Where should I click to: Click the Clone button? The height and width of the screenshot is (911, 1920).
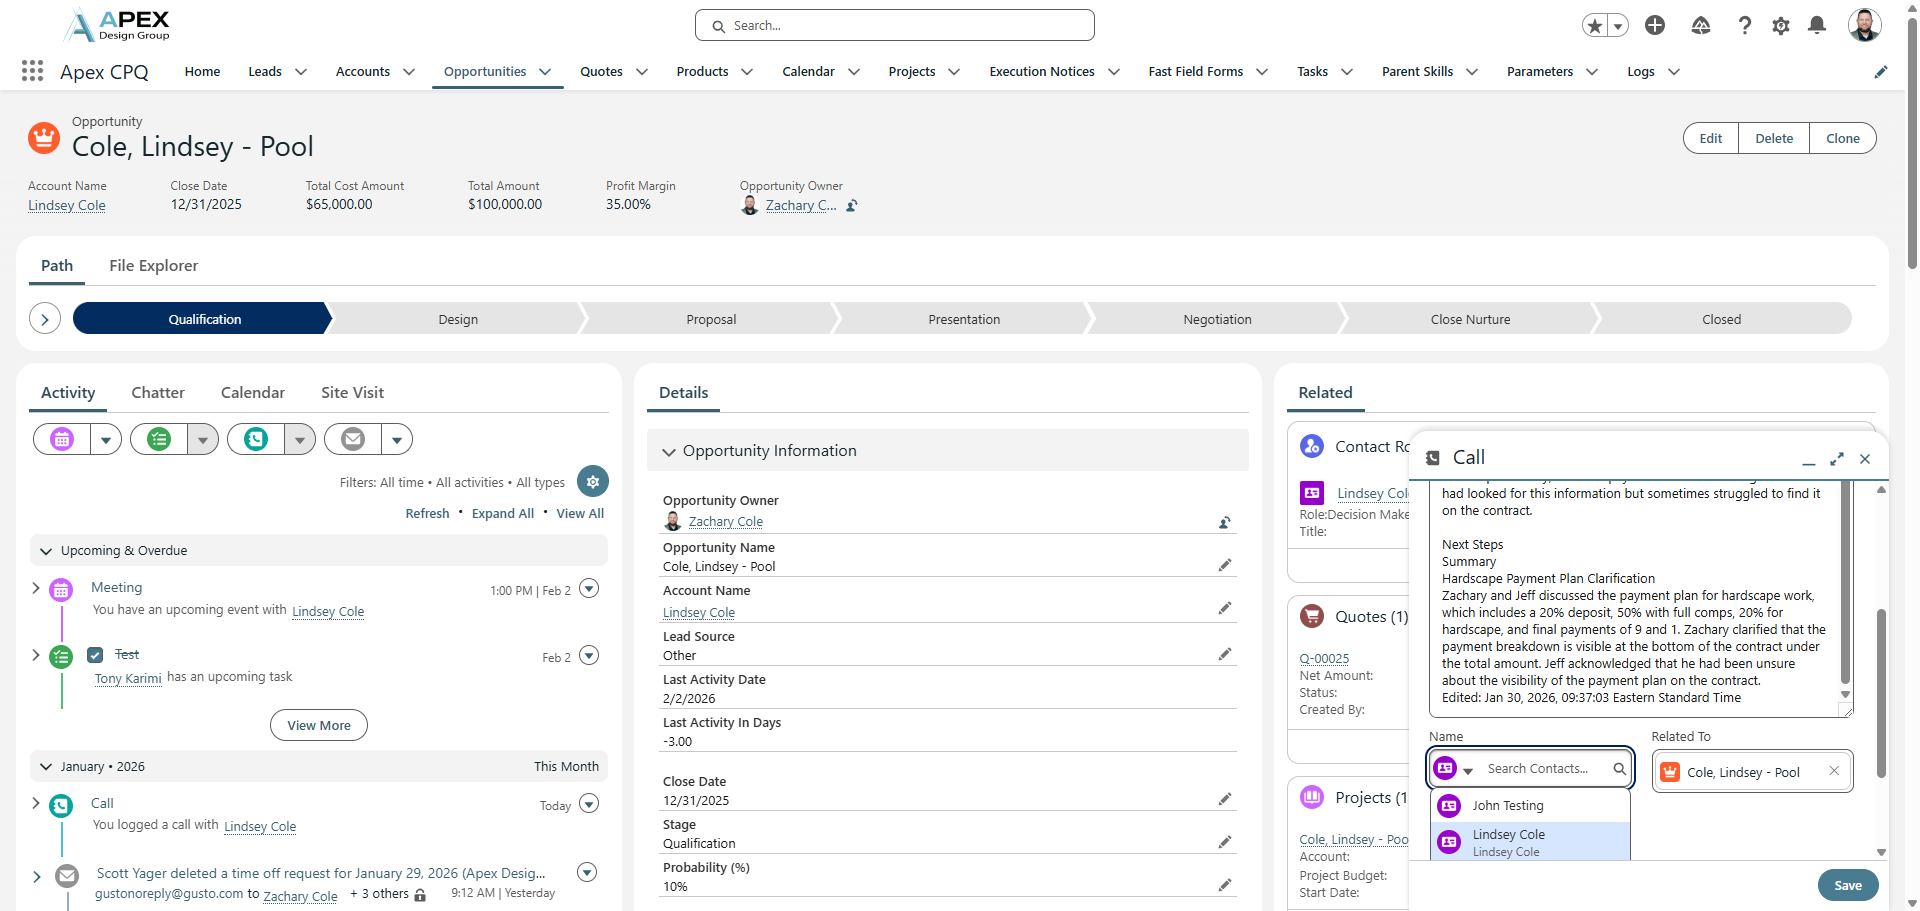coord(1842,139)
